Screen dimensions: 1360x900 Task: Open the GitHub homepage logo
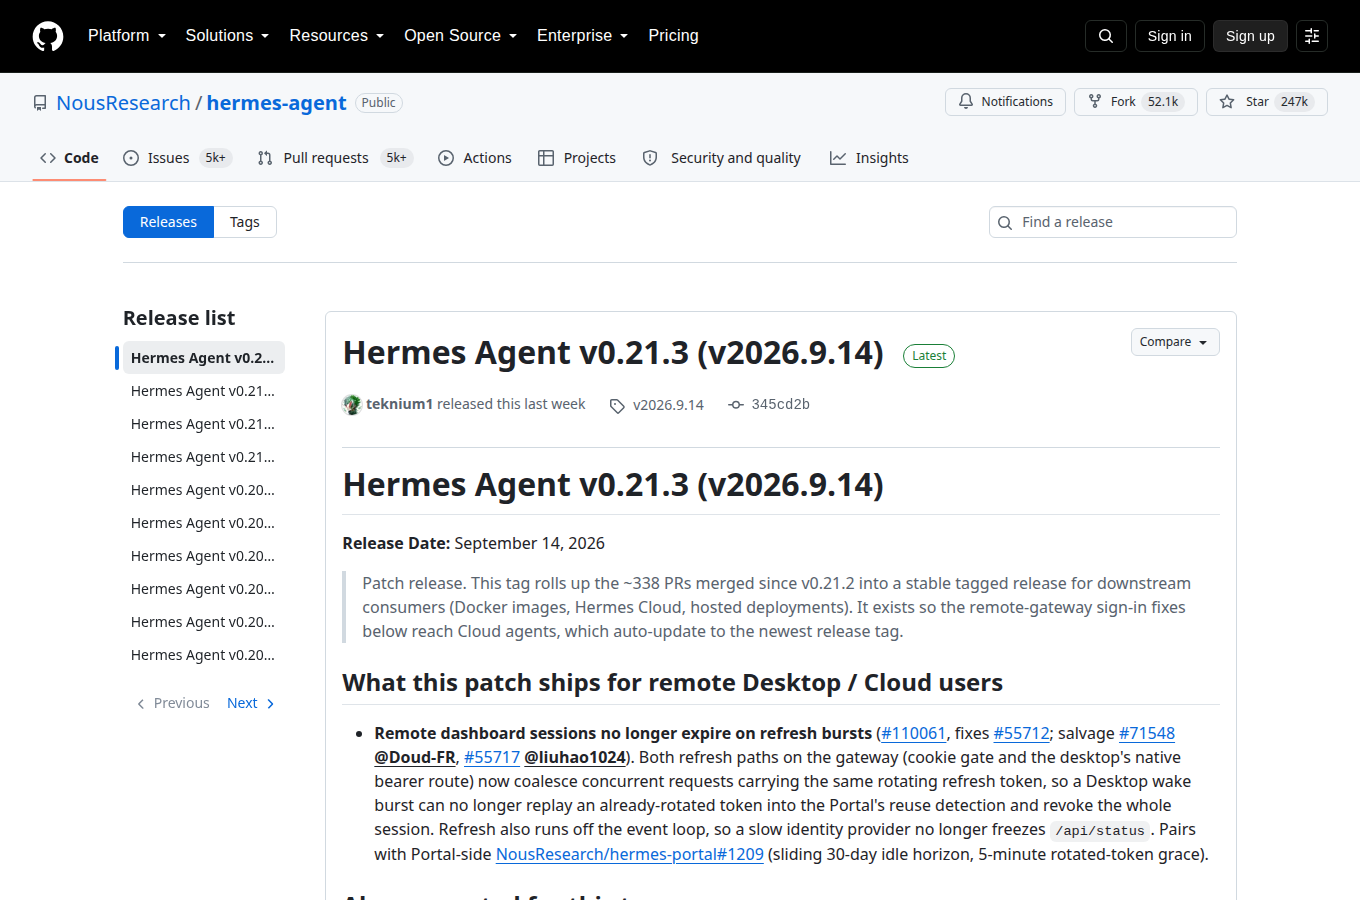(x=48, y=36)
